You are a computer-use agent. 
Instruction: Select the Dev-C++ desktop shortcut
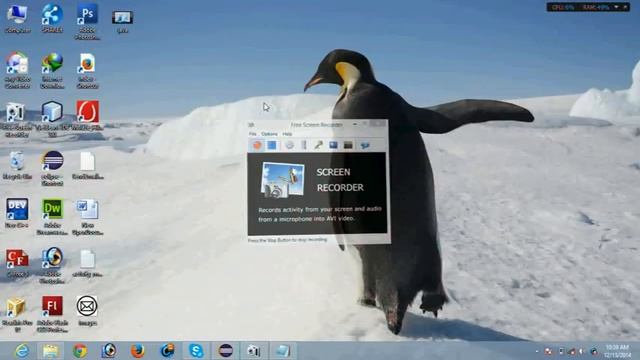click(x=17, y=213)
